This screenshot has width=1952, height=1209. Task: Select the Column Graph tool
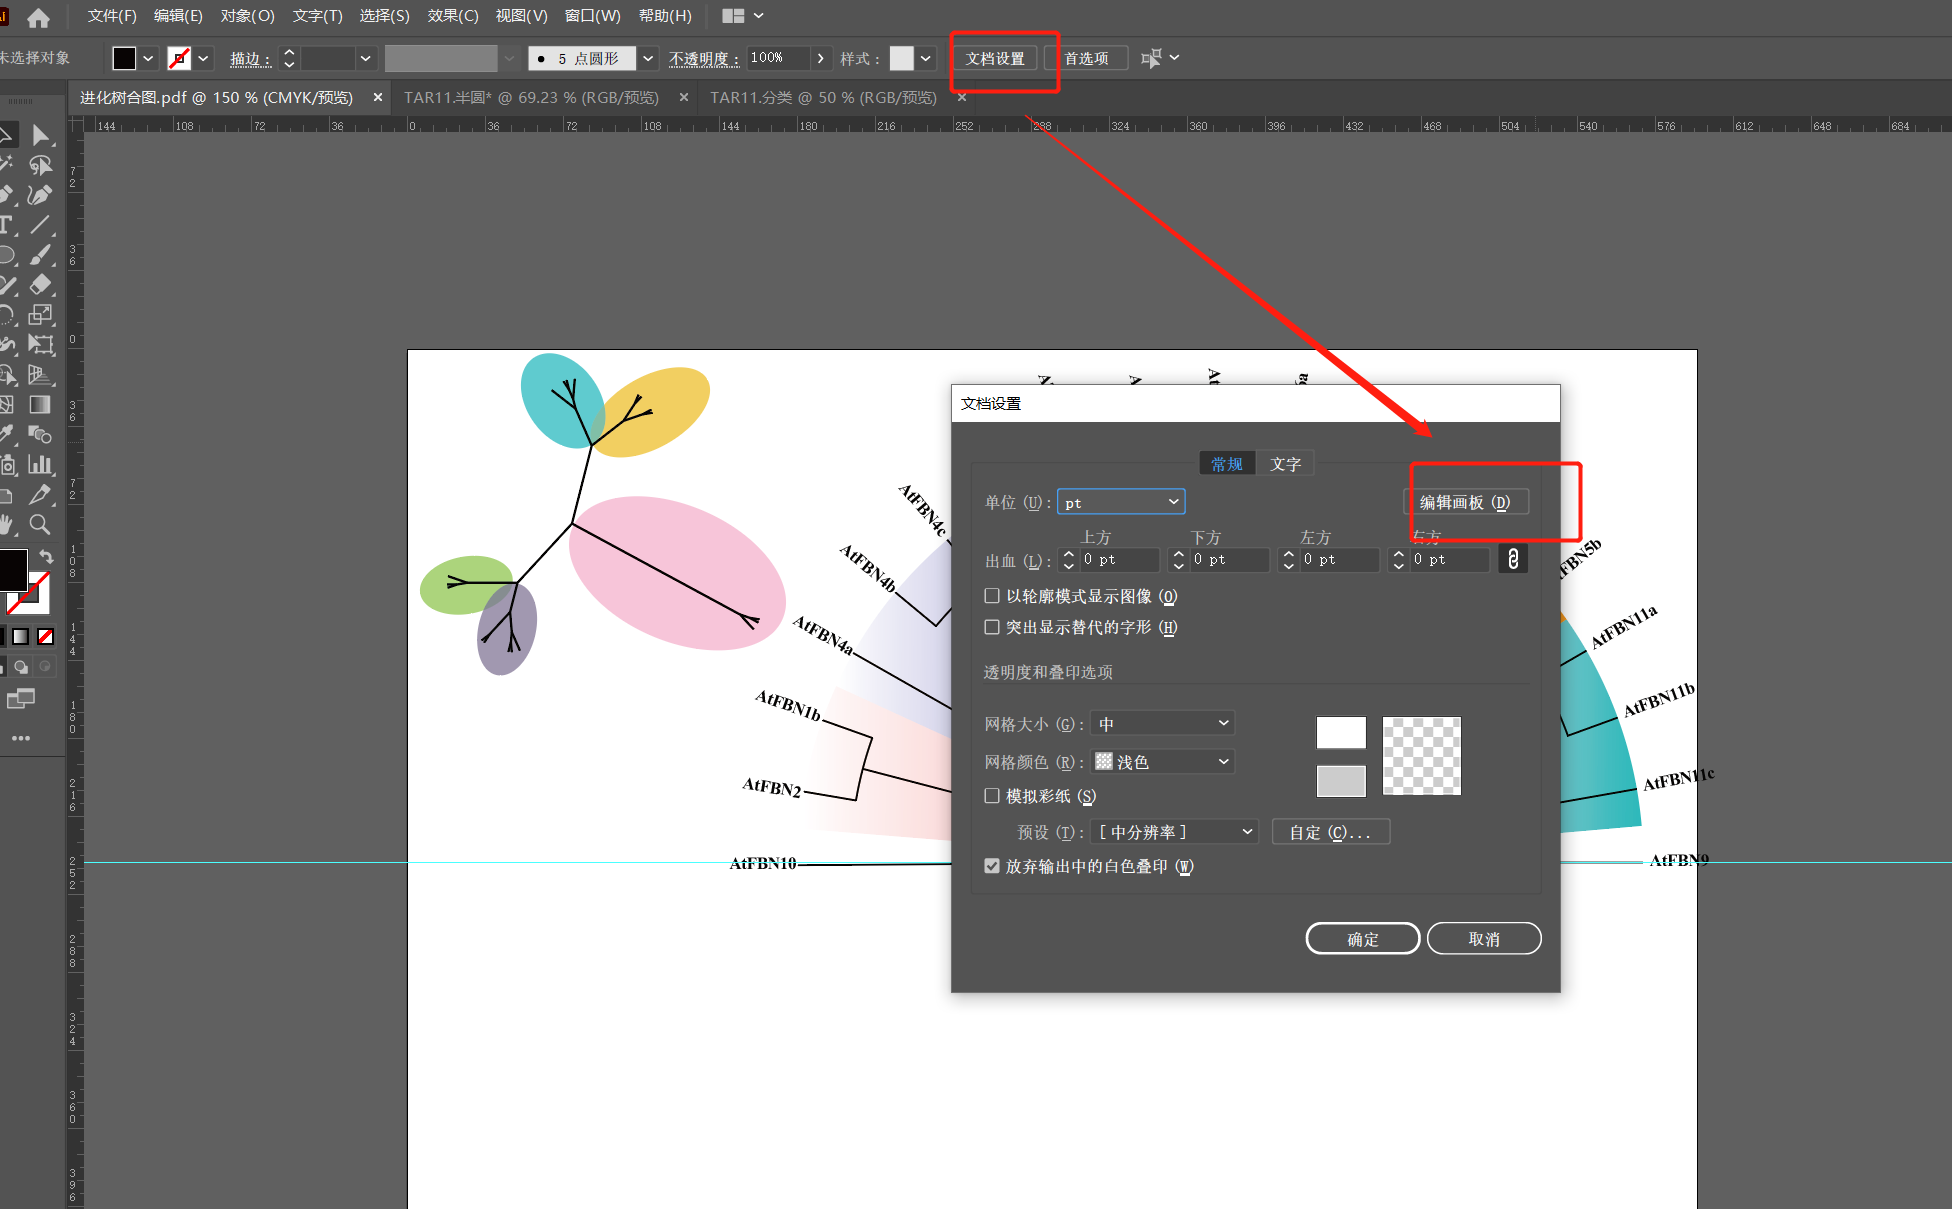pos(41,465)
